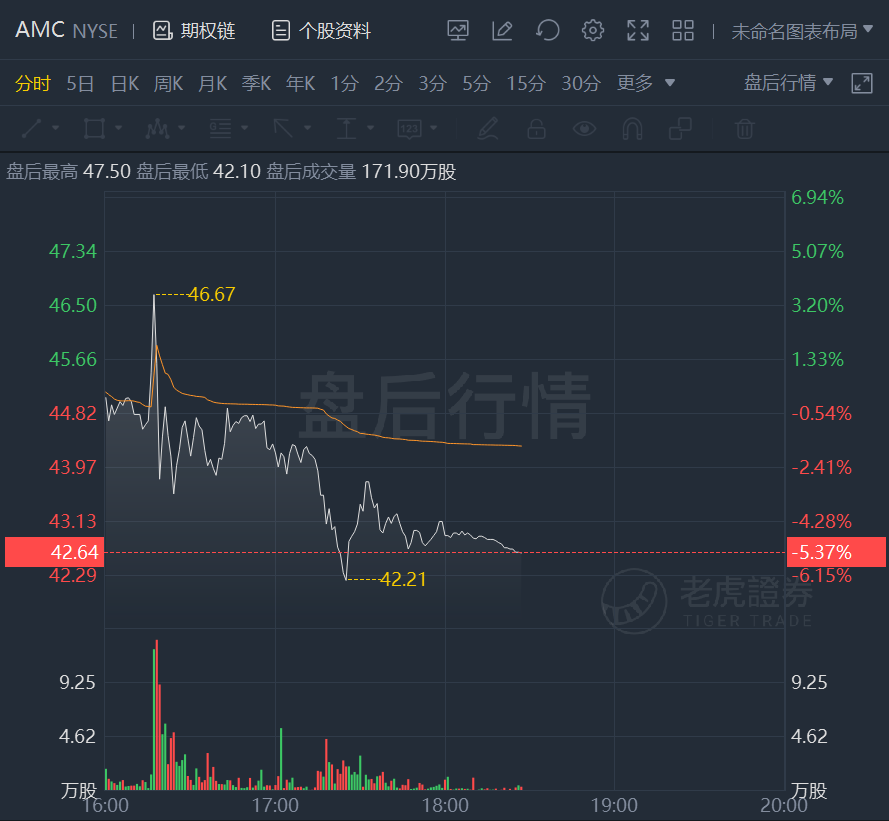Open chart settings gear icon
The height and width of the screenshot is (821, 889).
pos(592,31)
